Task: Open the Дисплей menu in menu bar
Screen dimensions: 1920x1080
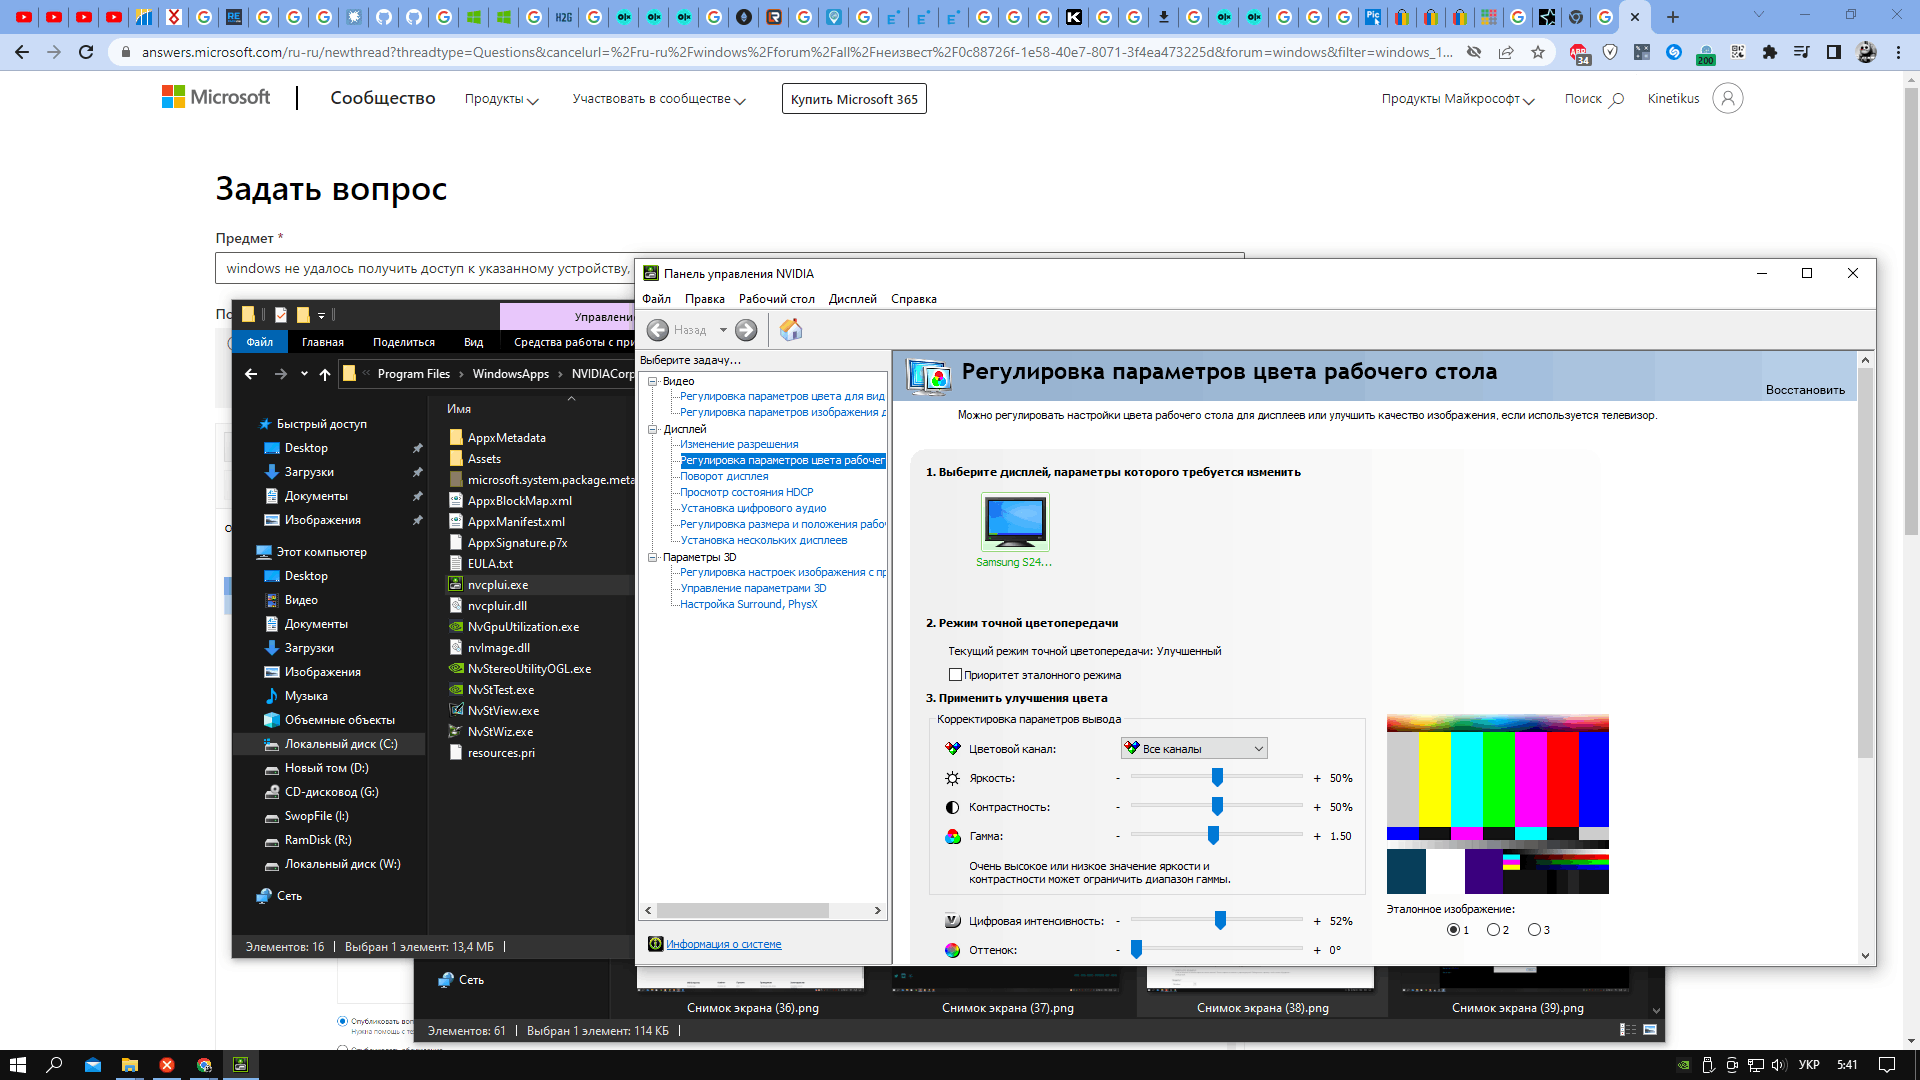Action: click(852, 299)
